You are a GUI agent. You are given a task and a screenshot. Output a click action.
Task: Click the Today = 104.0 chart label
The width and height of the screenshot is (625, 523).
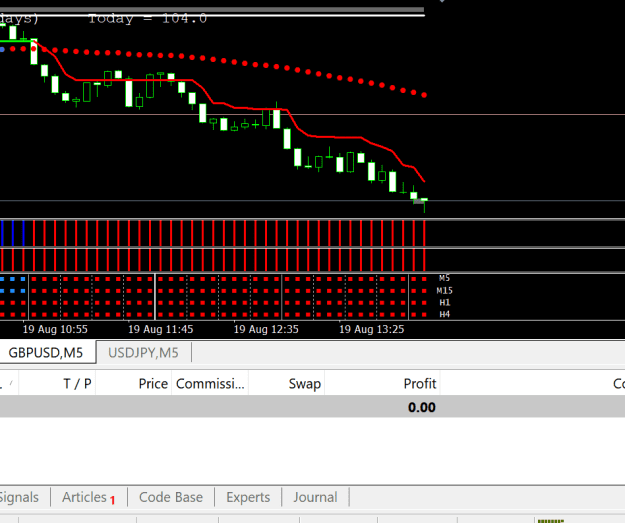(x=147, y=18)
